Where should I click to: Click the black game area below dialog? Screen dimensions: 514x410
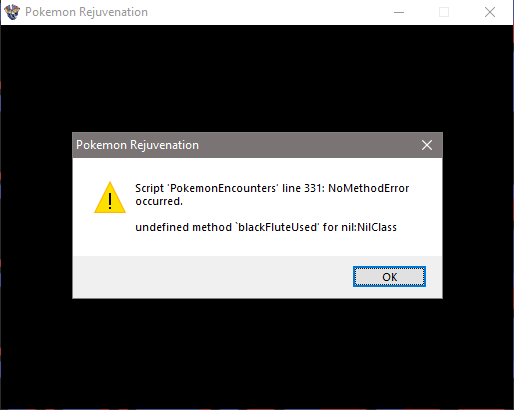point(257,353)
